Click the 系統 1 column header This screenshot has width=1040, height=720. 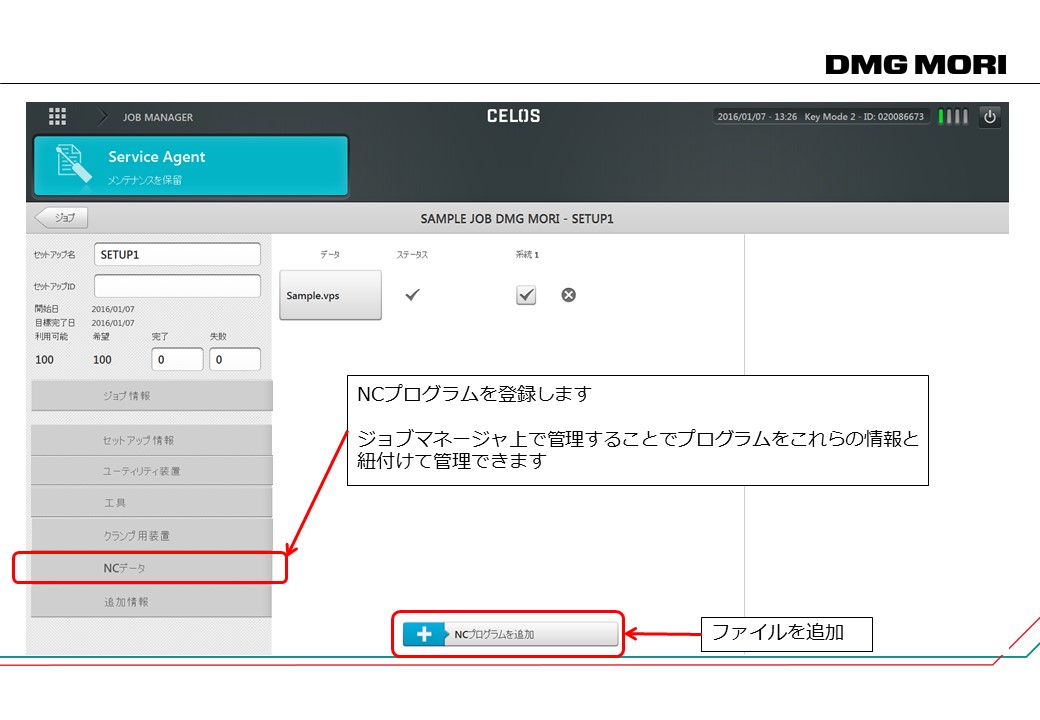(x=527, y=255)
